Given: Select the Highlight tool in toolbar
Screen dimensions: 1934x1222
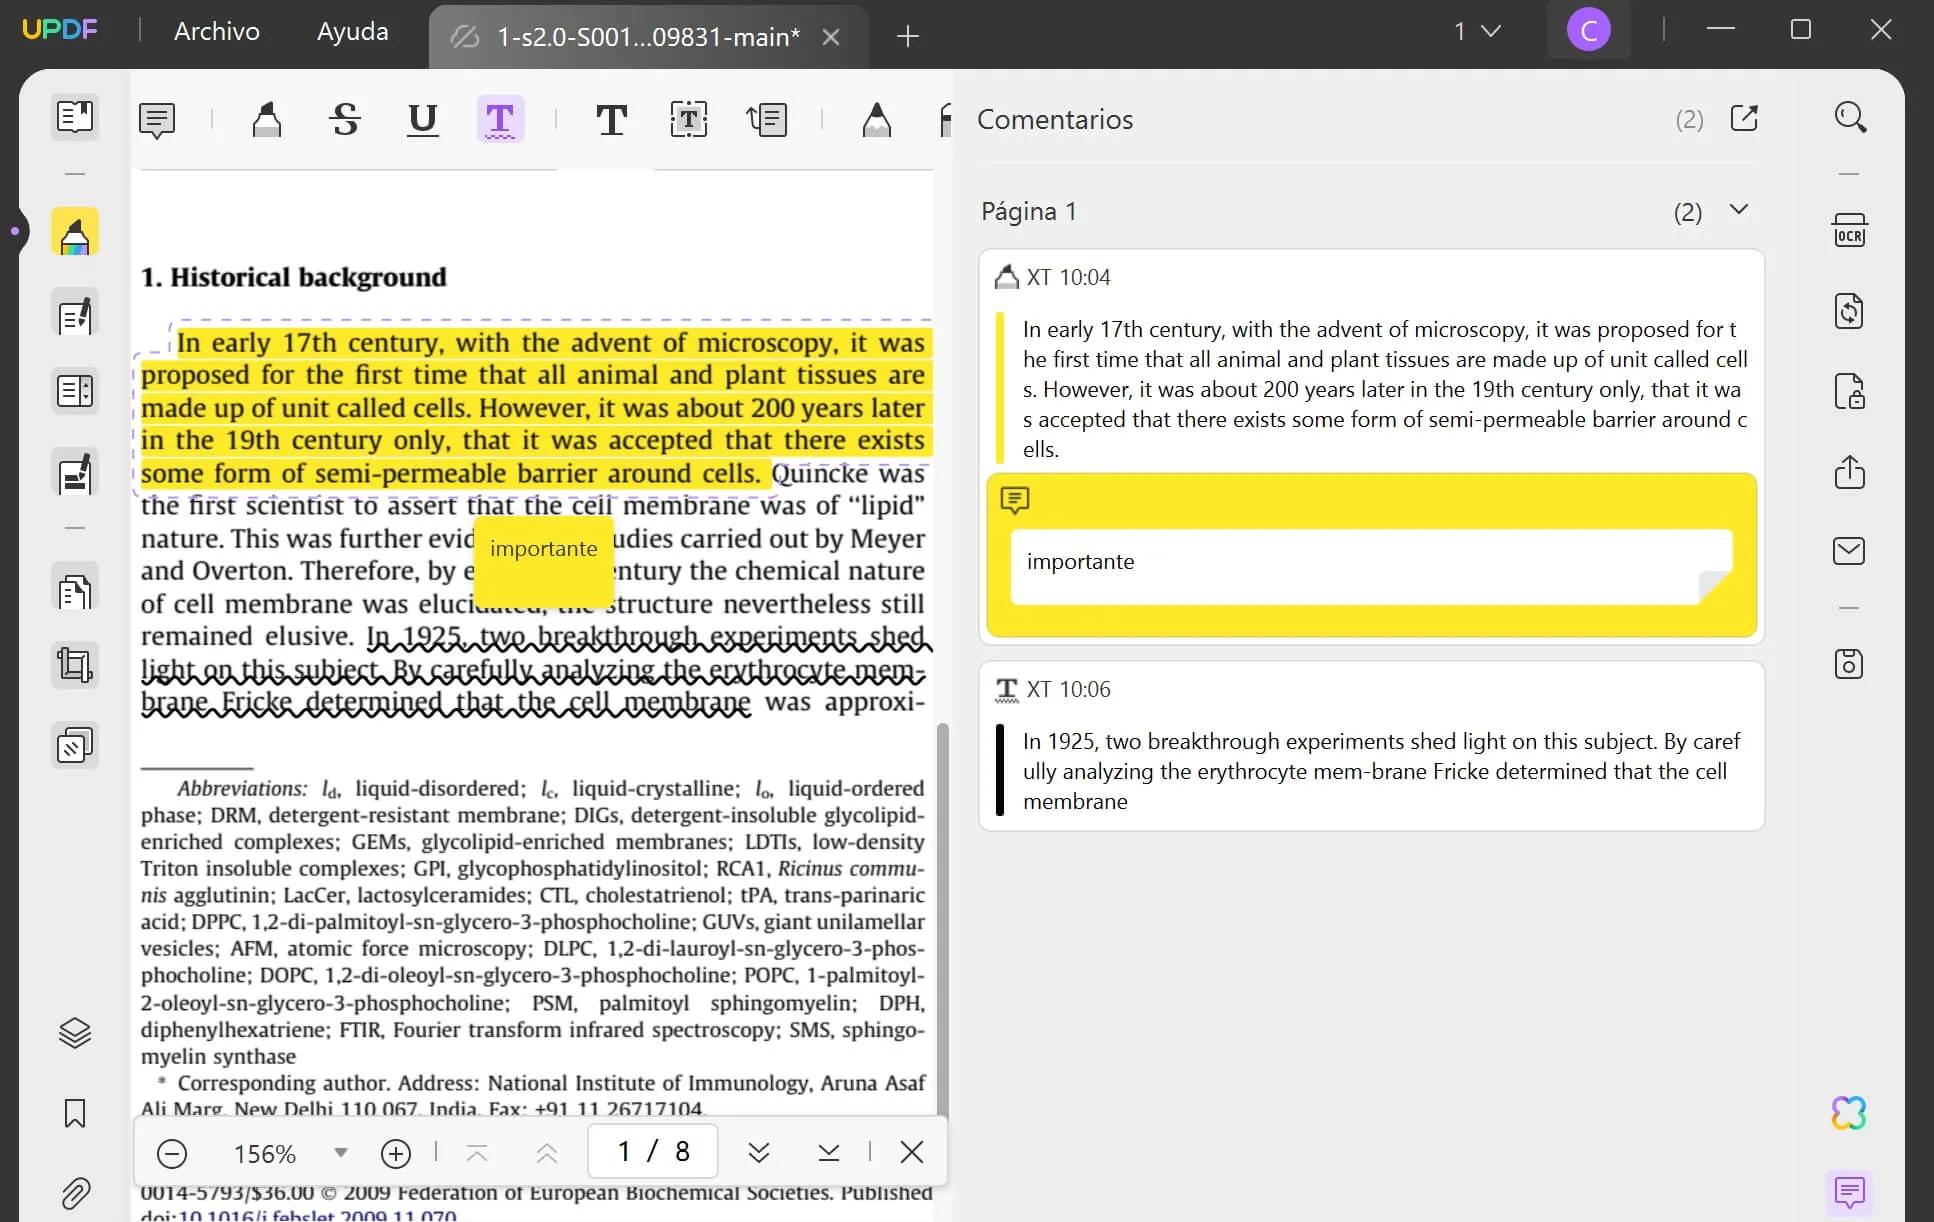Looking at the screenshot, I should [266, 120].
